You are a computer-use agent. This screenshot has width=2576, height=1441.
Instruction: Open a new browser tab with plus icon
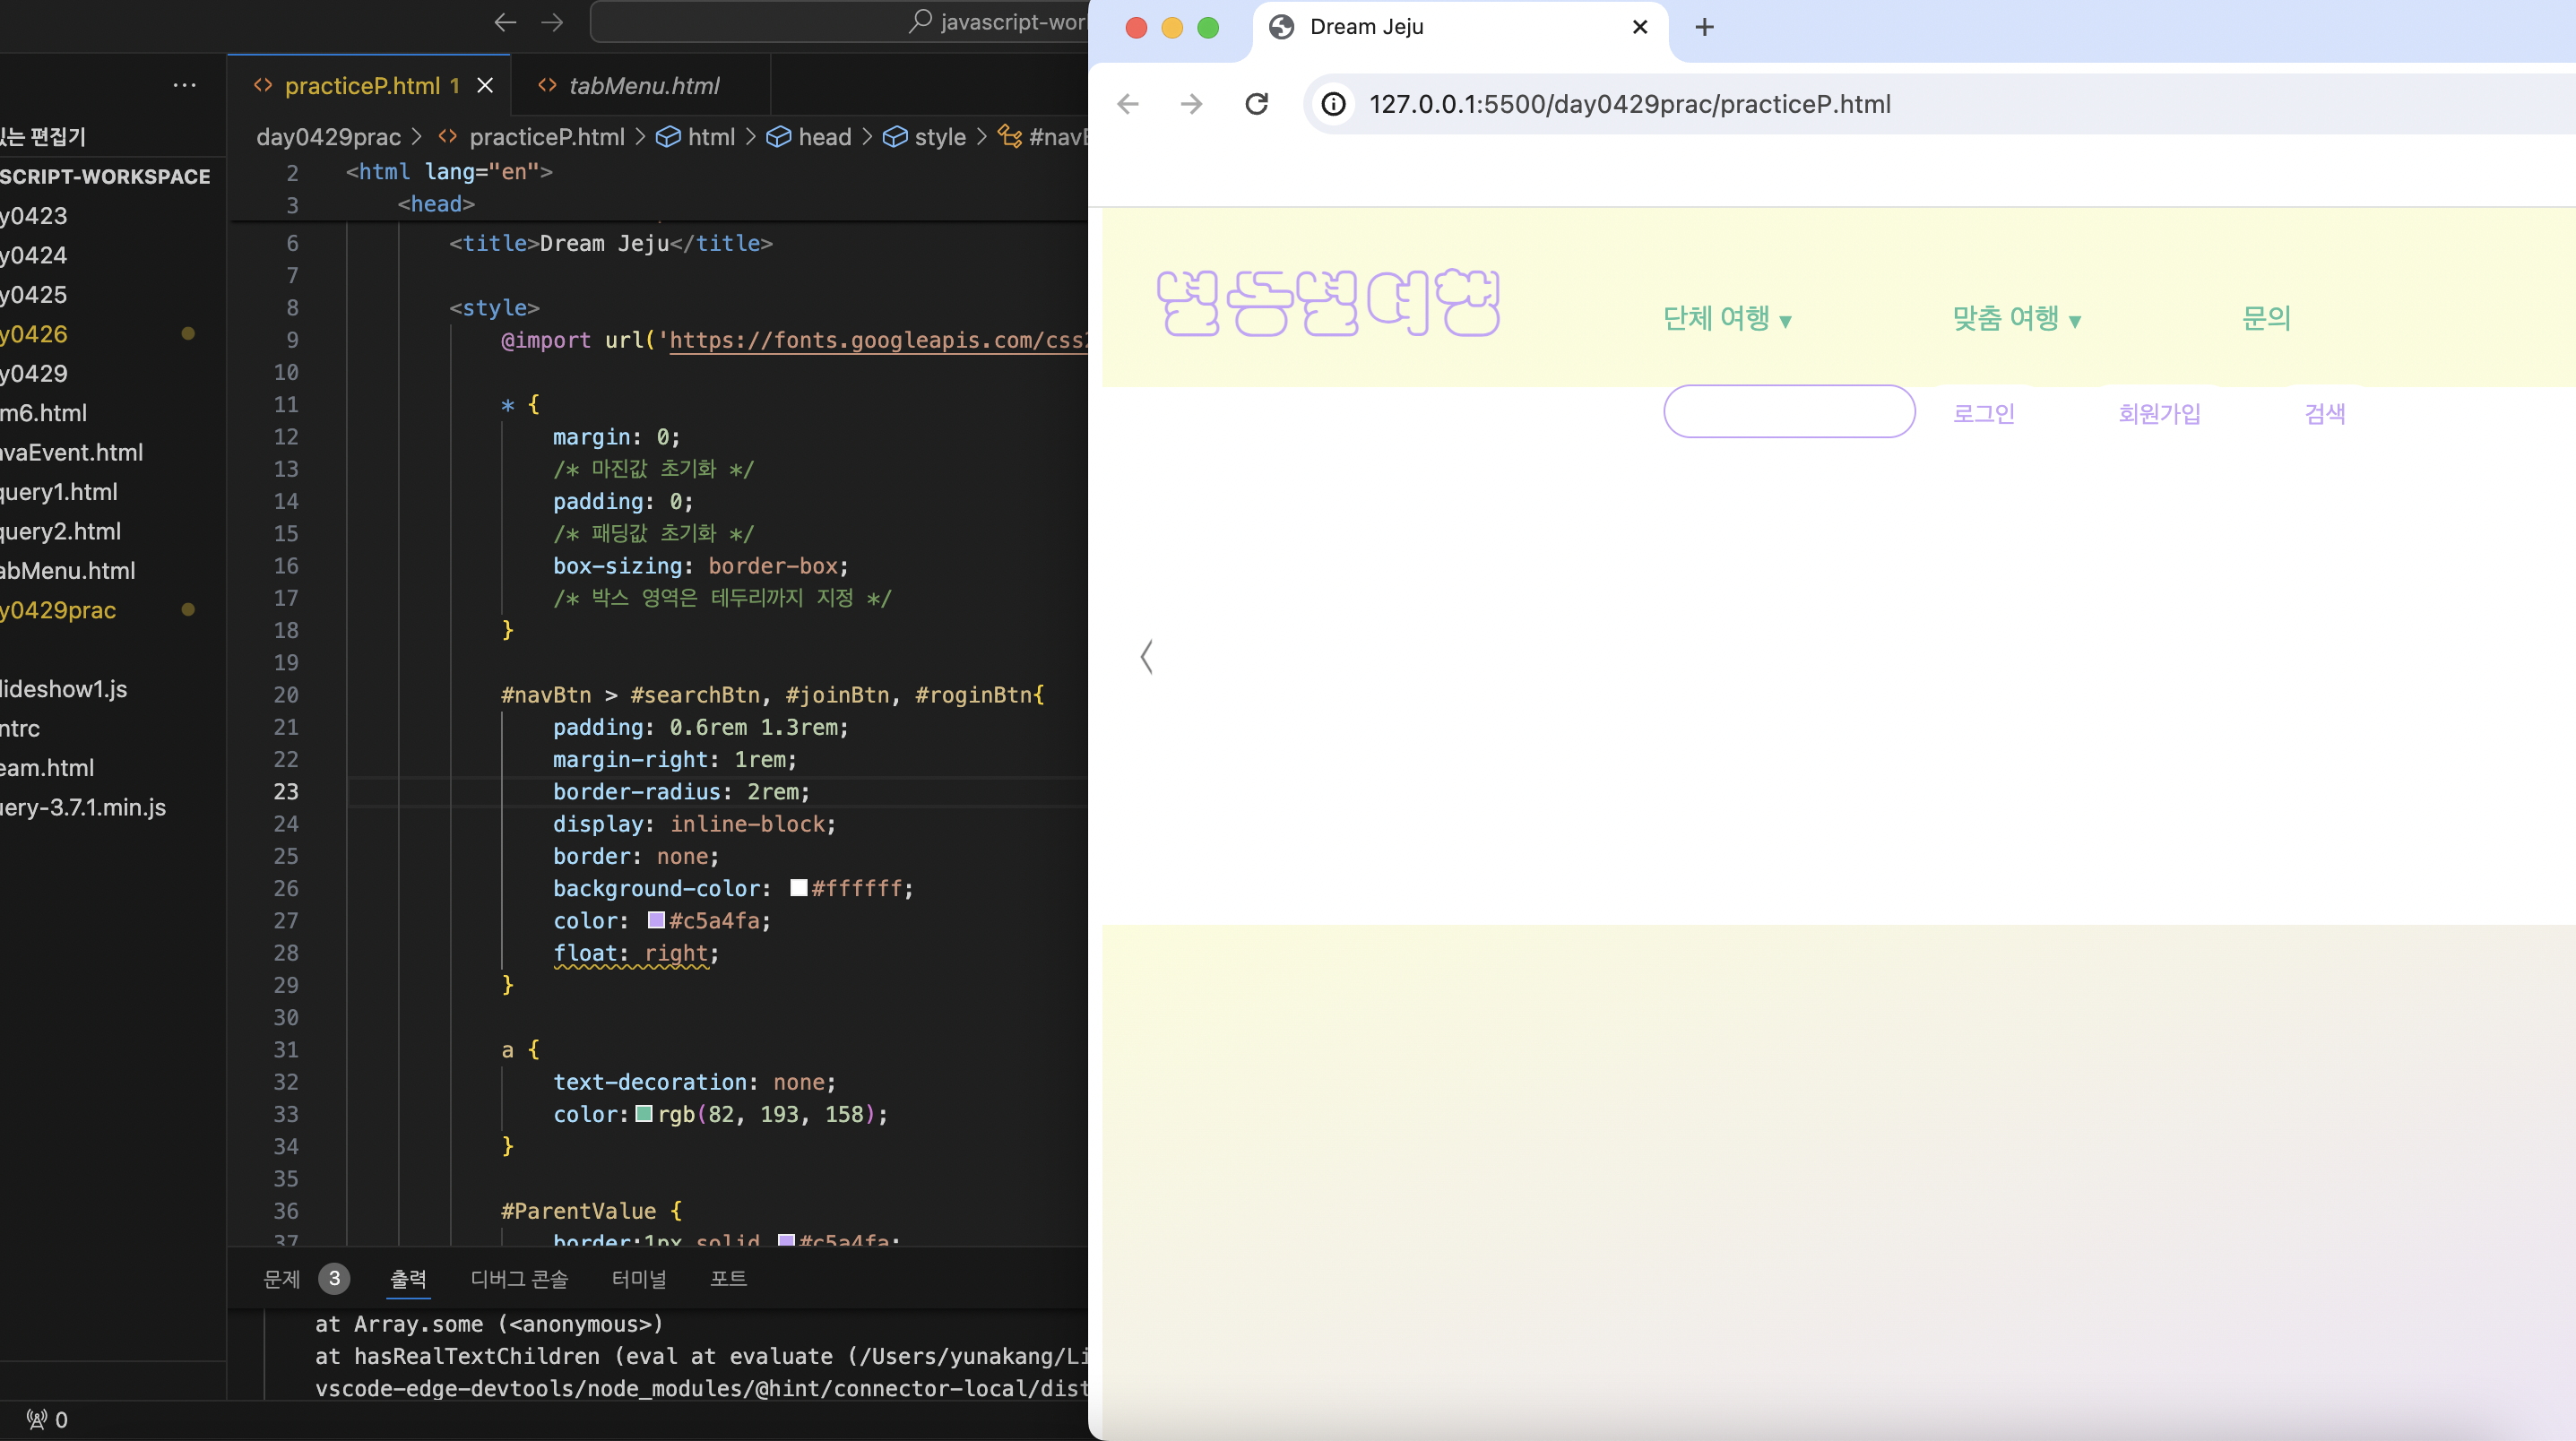click(1705, 27)
